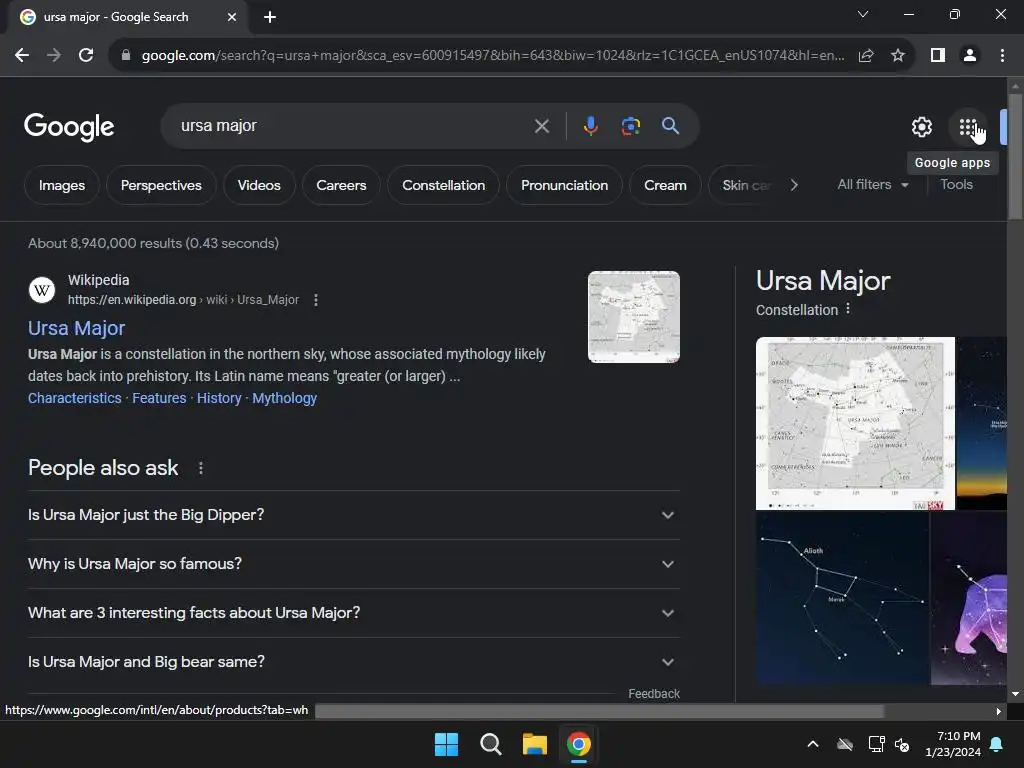This screenshot has width=1024, height=768.
Task: Open the large IAU star chart image
Action: coord(855,423)
